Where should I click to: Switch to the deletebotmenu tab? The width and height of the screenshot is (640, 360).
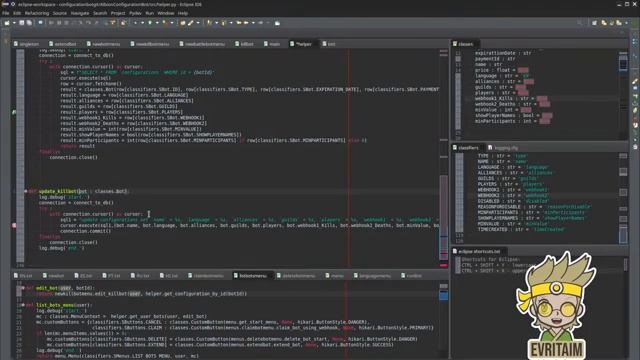coord(296,276)
